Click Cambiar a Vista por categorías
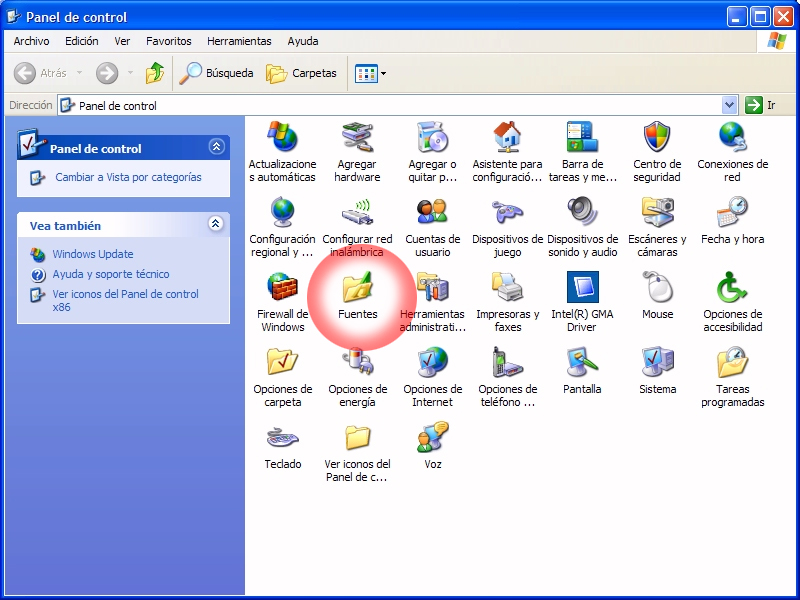The height and width of the screenshot is (600, 800). click(x=128, y=177)
